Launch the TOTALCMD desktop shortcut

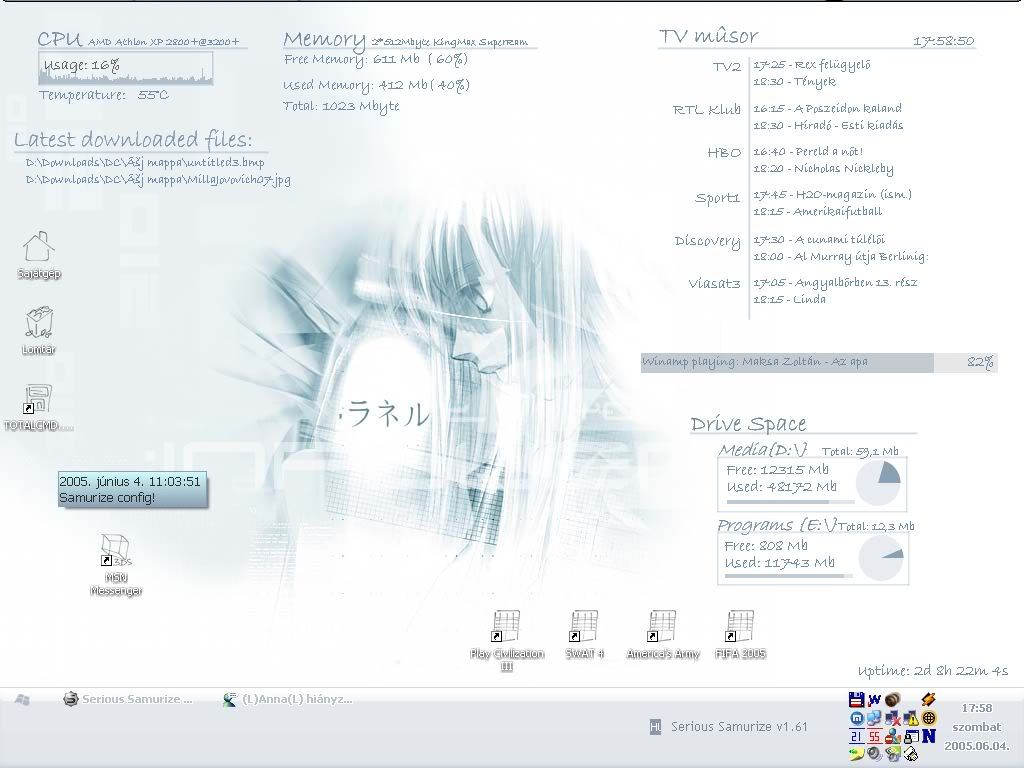pyautogui.click(x=38, y=401)
